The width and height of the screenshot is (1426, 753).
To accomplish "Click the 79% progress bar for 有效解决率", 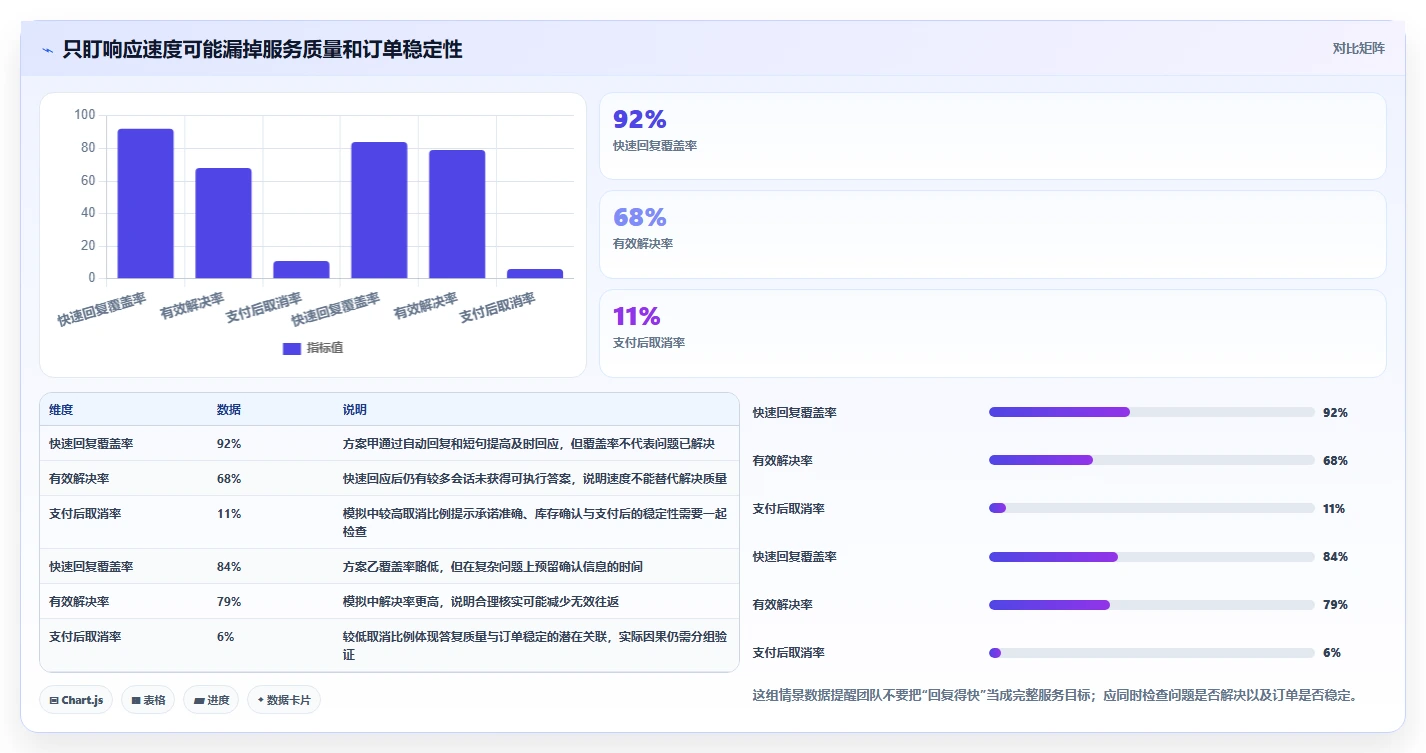I will pyautogui.click(x=1151, y=604).
